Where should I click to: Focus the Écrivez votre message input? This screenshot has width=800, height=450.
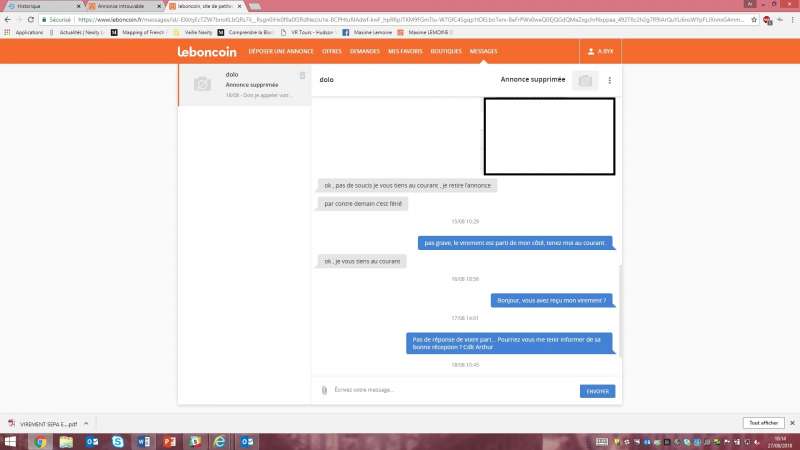click(450, 390)
